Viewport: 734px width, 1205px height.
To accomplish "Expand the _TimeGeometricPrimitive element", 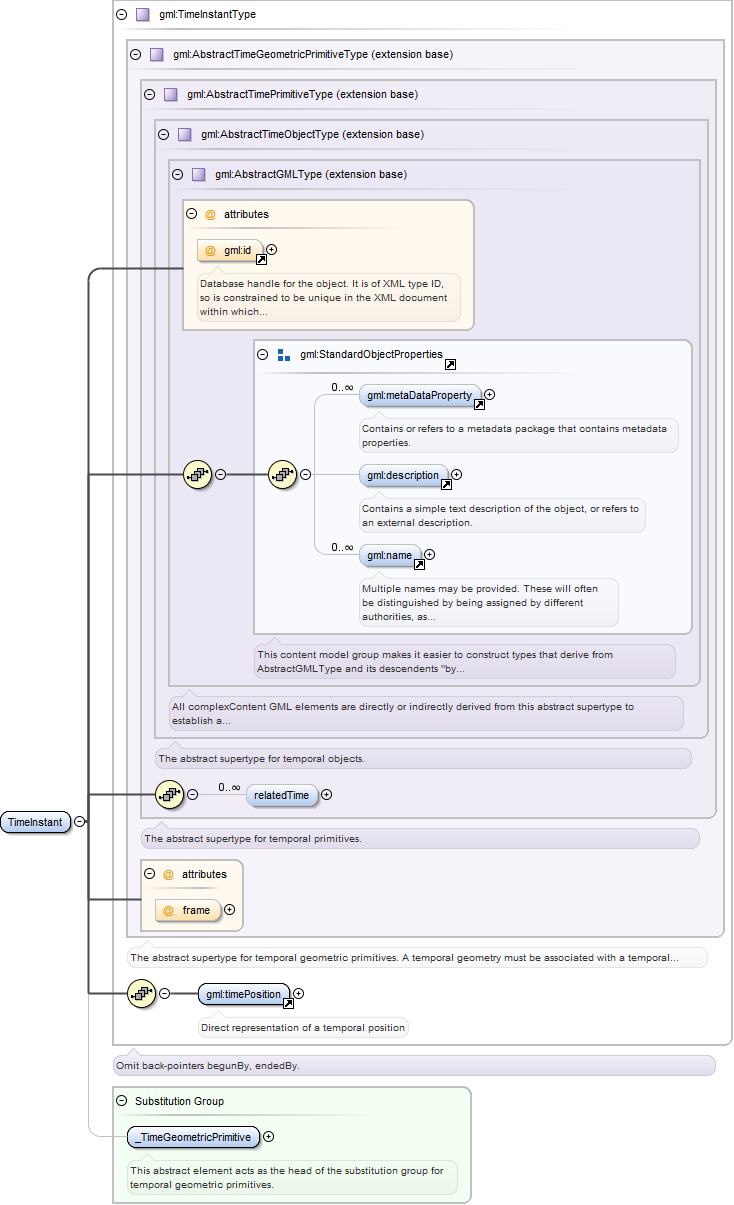I will pos(268,1137).
